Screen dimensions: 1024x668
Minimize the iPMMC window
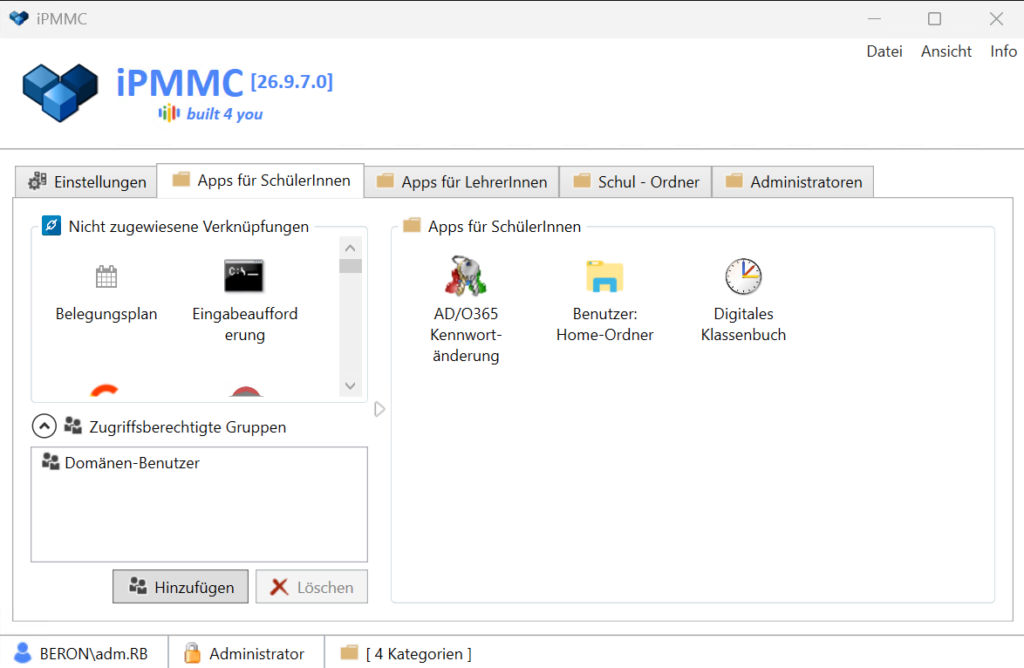874,19
